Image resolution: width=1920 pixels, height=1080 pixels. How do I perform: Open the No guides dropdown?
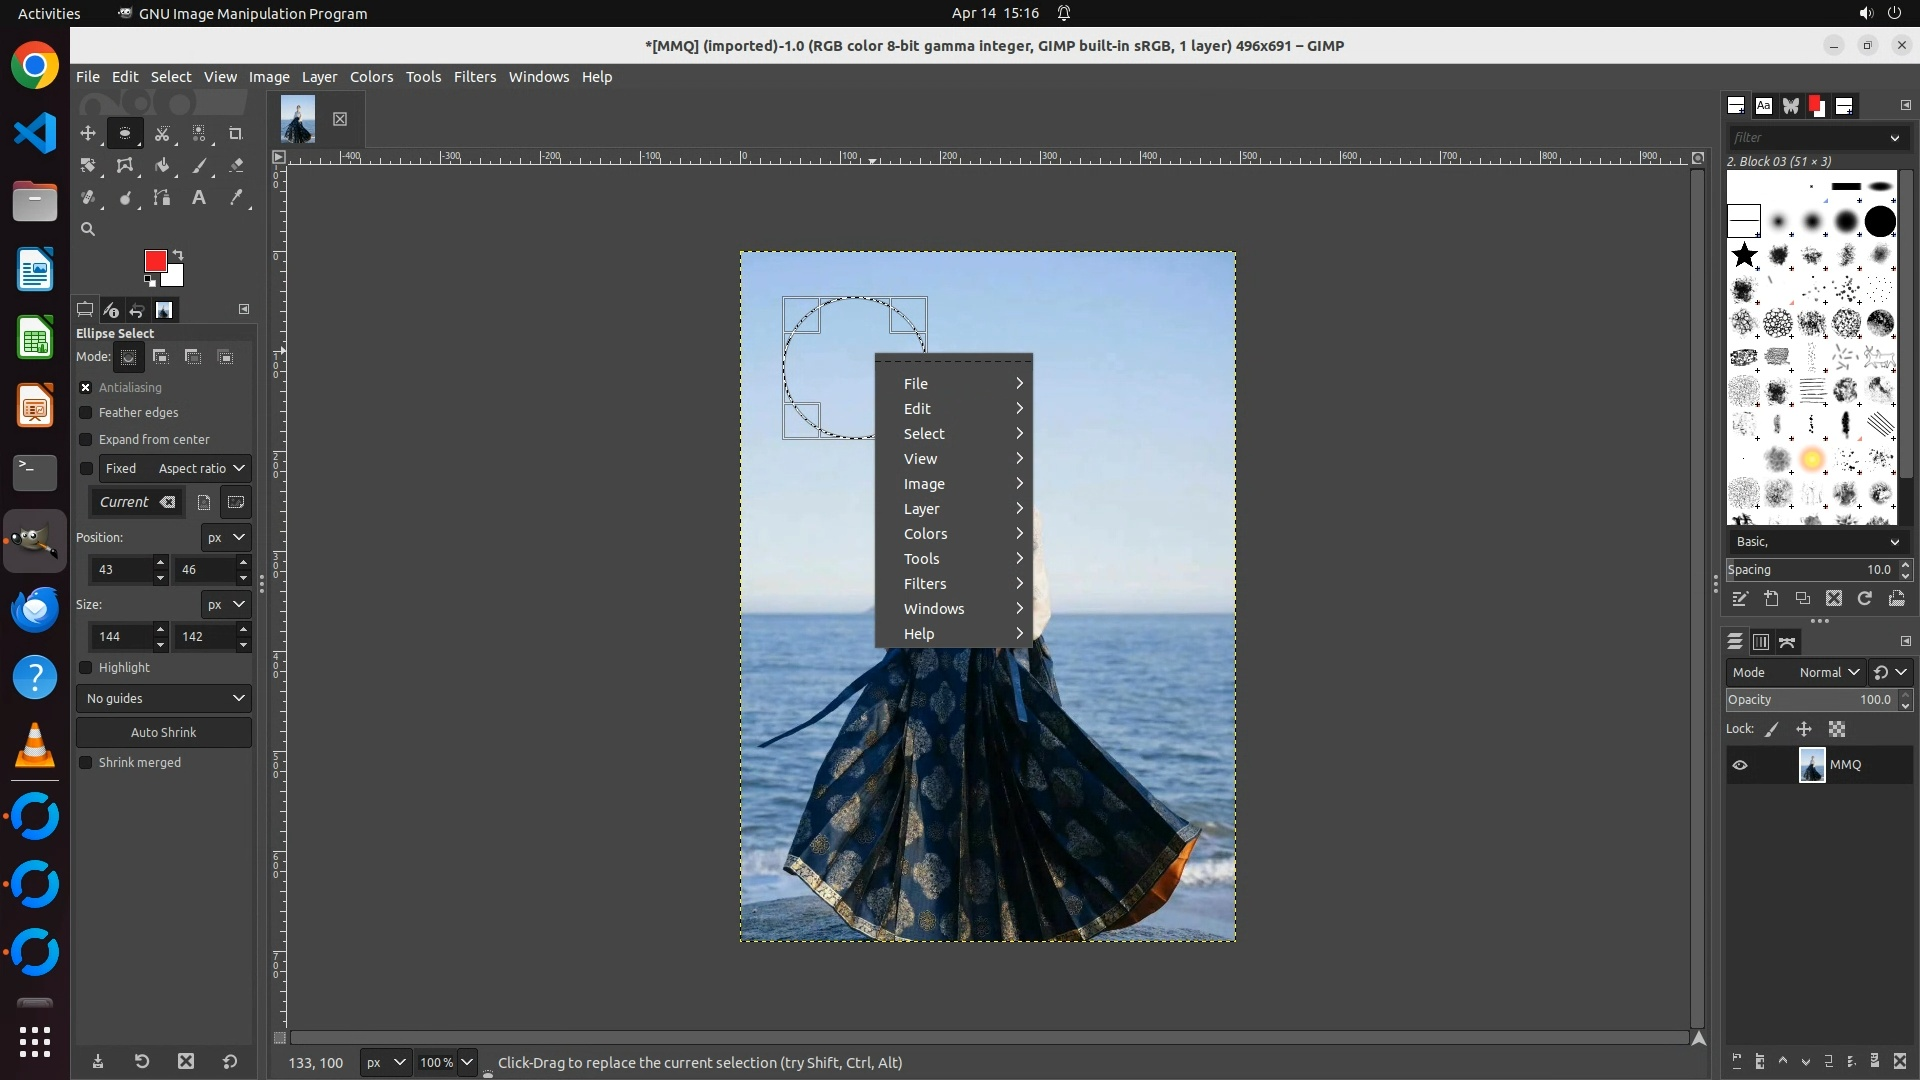pos(164,698)
